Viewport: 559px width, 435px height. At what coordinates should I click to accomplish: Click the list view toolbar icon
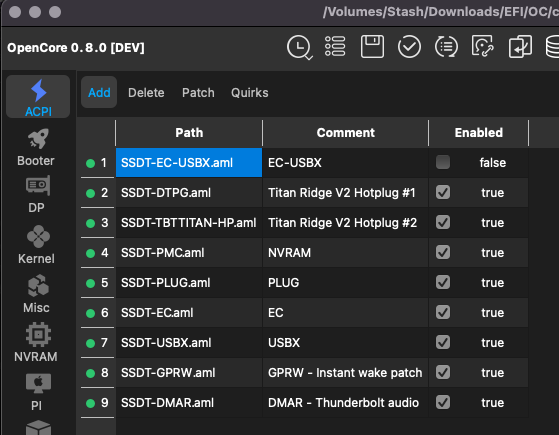(x=335, y=46)
